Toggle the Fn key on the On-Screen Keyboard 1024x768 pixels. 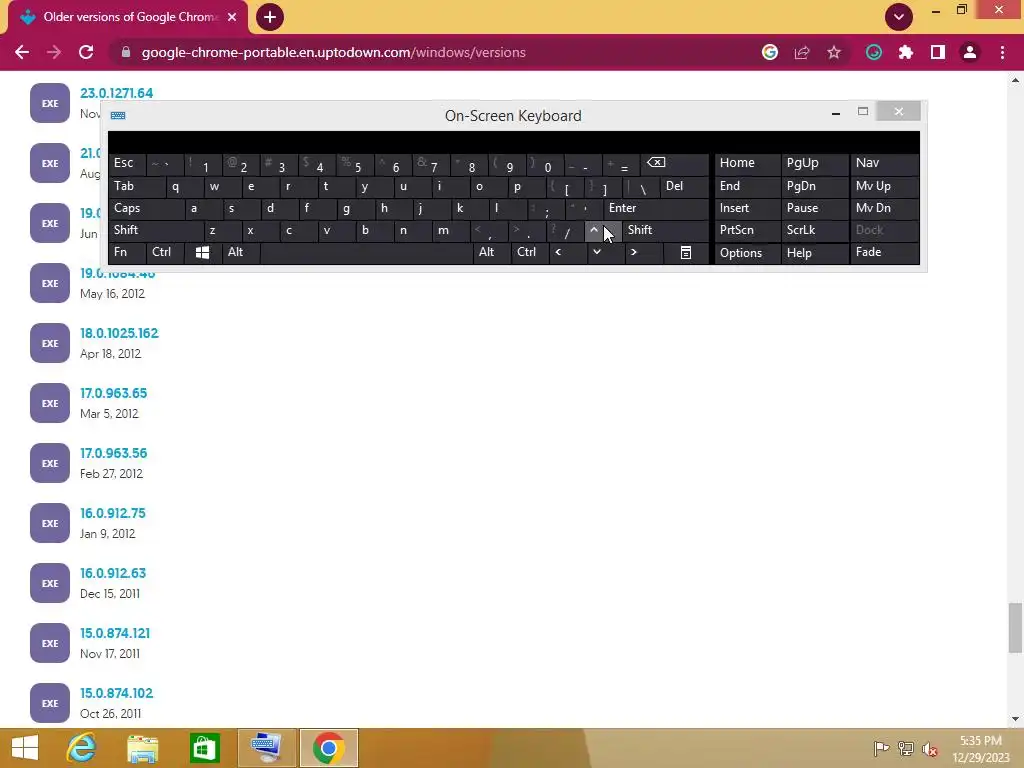point(127,253)
